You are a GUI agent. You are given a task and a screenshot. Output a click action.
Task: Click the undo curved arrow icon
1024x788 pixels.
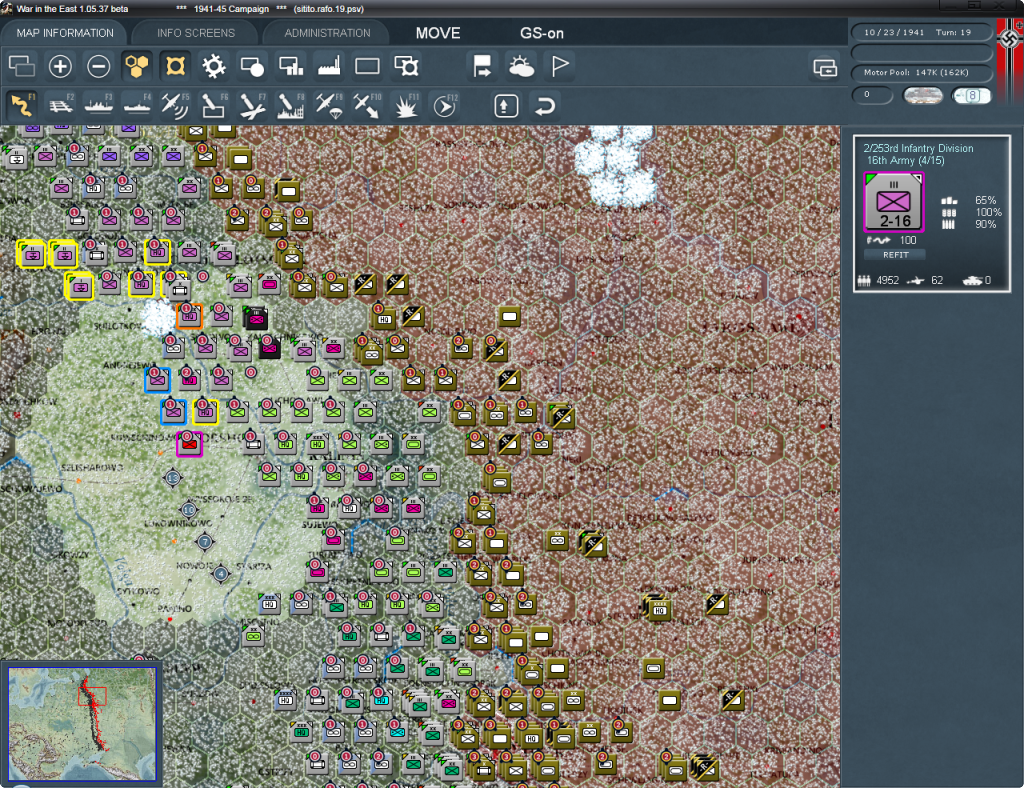point(545,106)
